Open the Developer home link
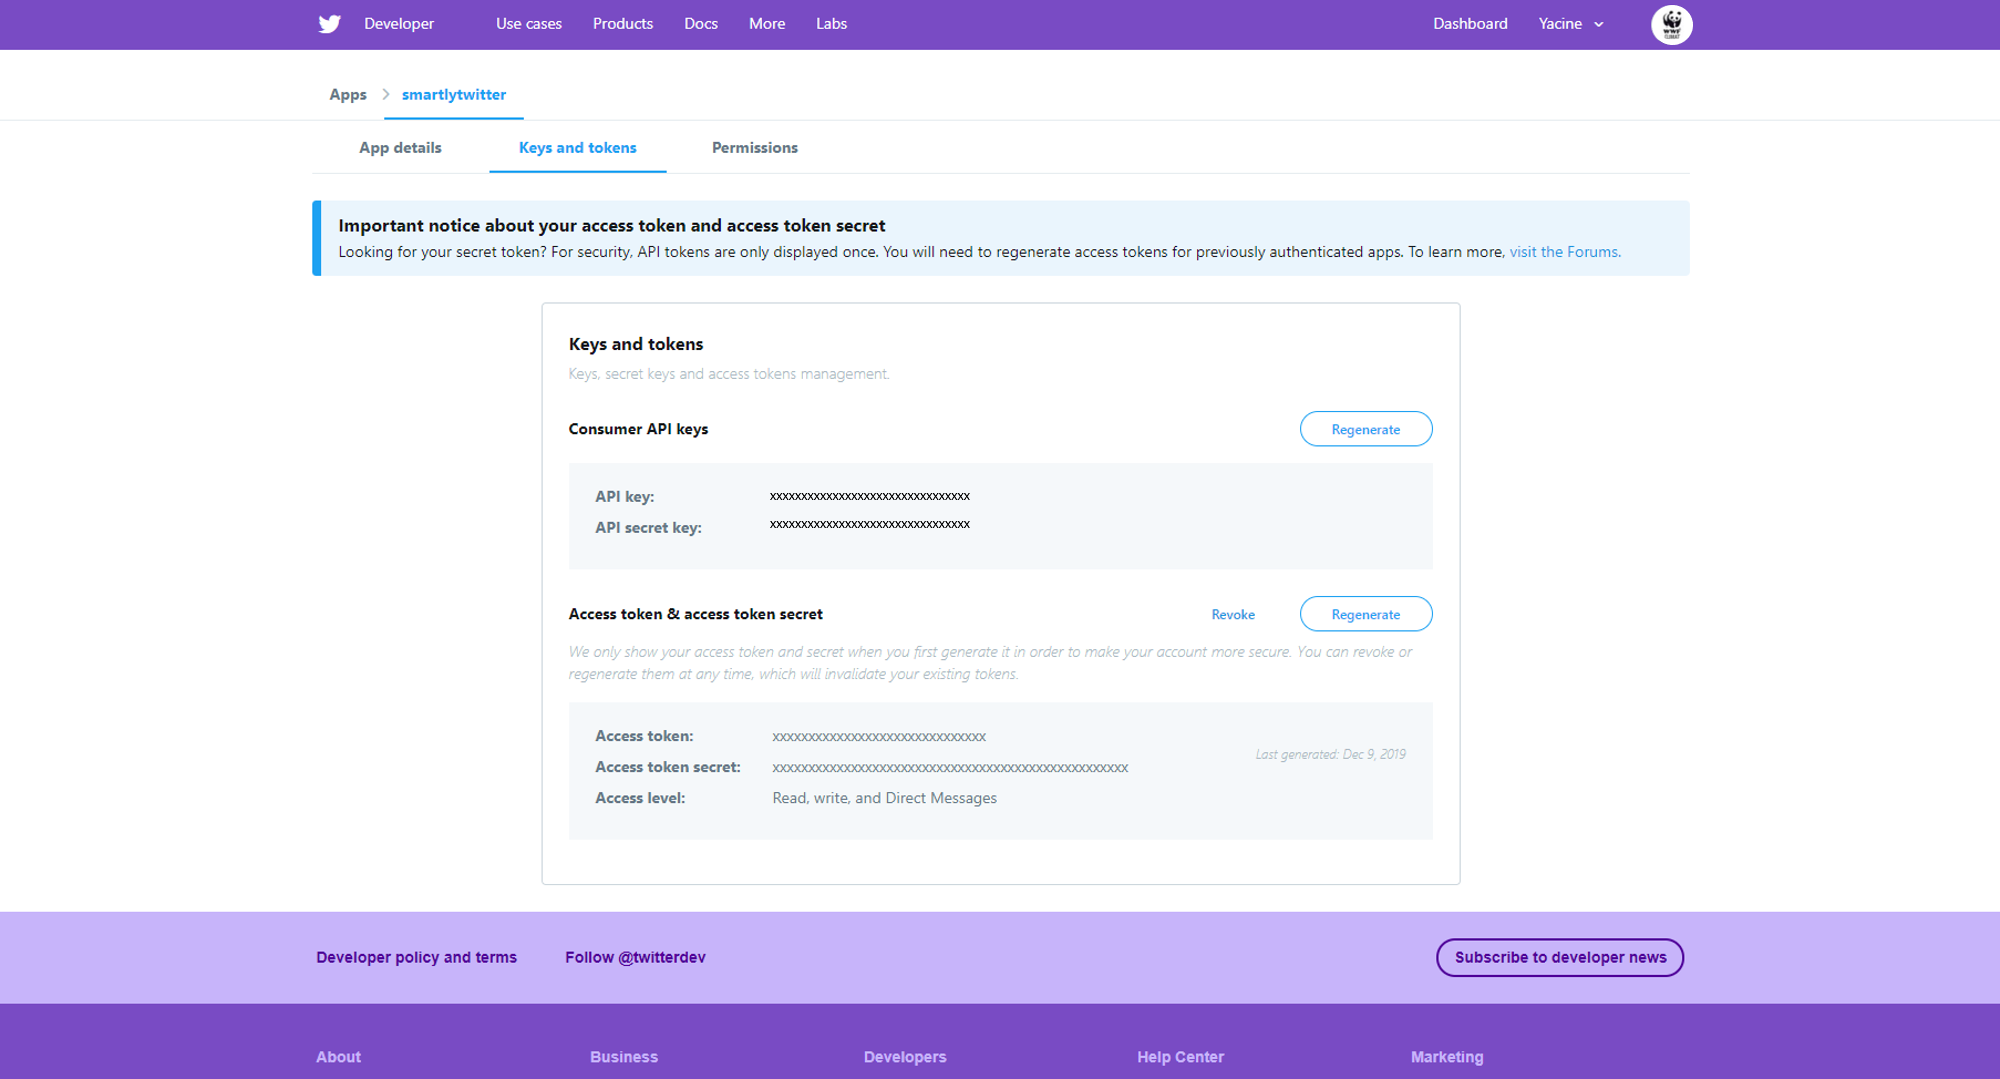This screenshot has width=2000, height=1079. coord(399,24)
